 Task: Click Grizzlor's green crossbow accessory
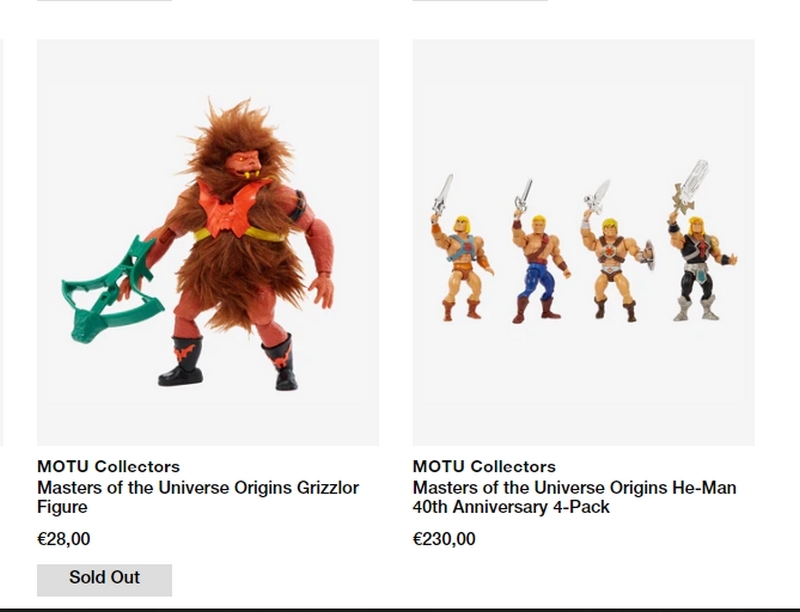pos(110,292)
